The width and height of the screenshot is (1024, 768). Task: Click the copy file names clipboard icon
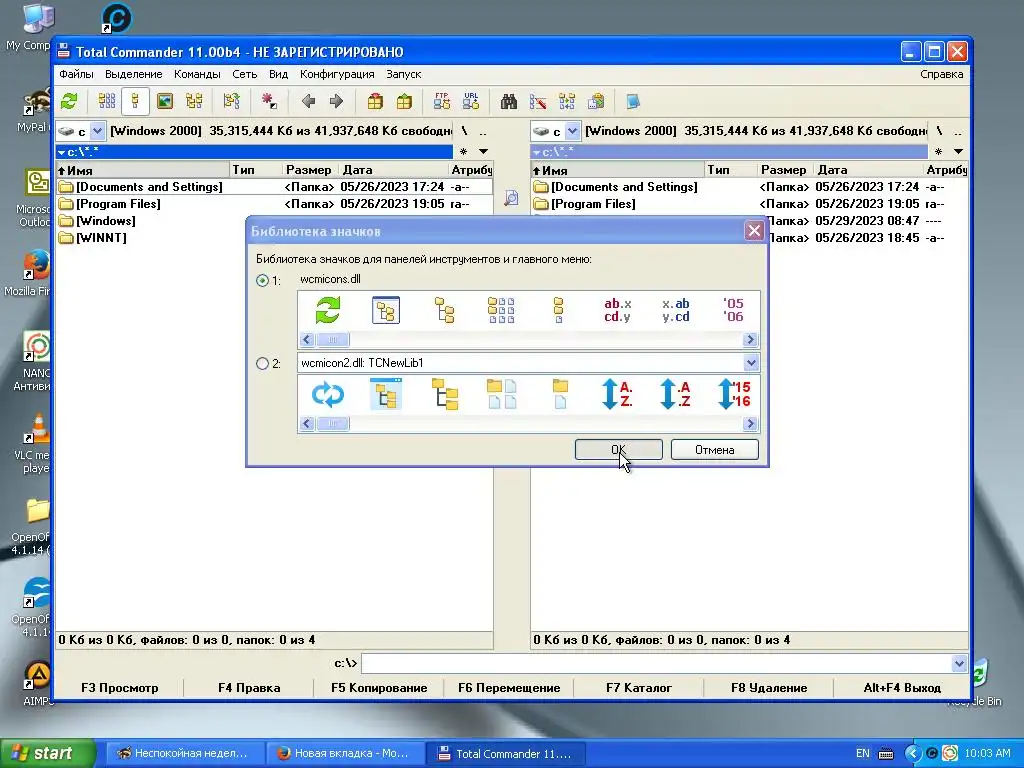point(596,101)
